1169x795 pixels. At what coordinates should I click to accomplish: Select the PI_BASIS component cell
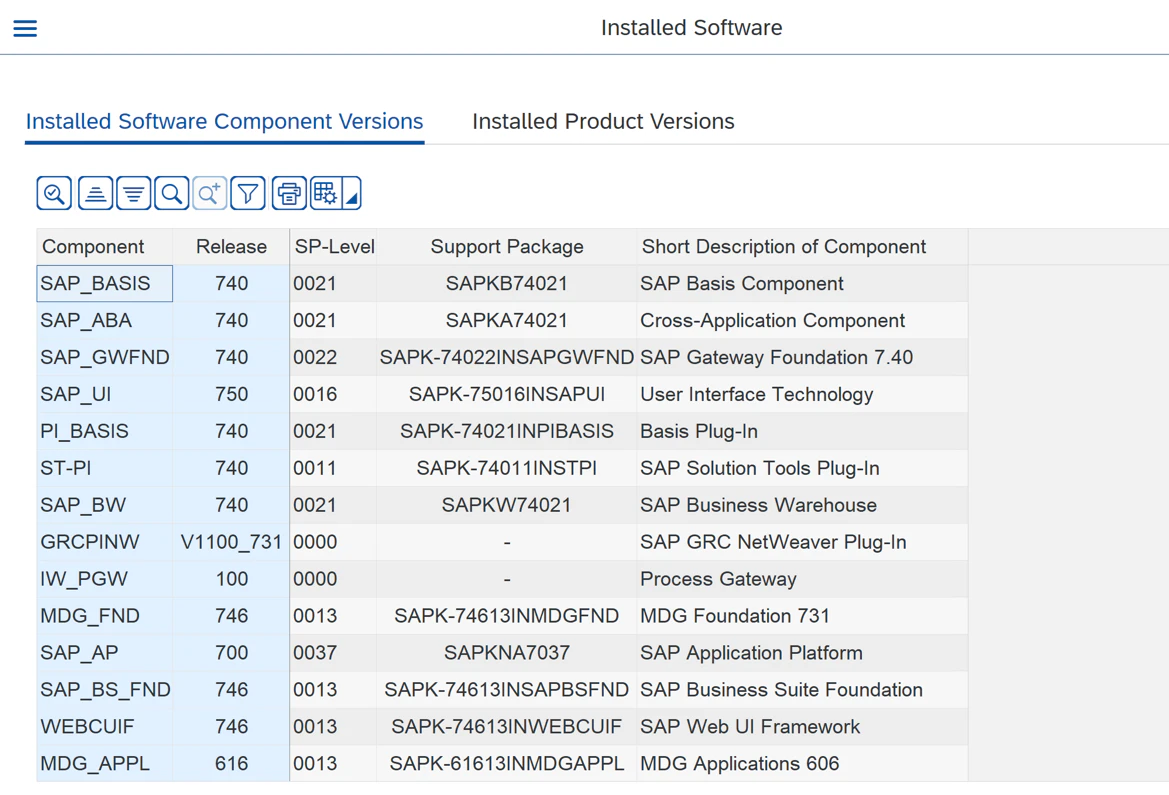[104, 431]
